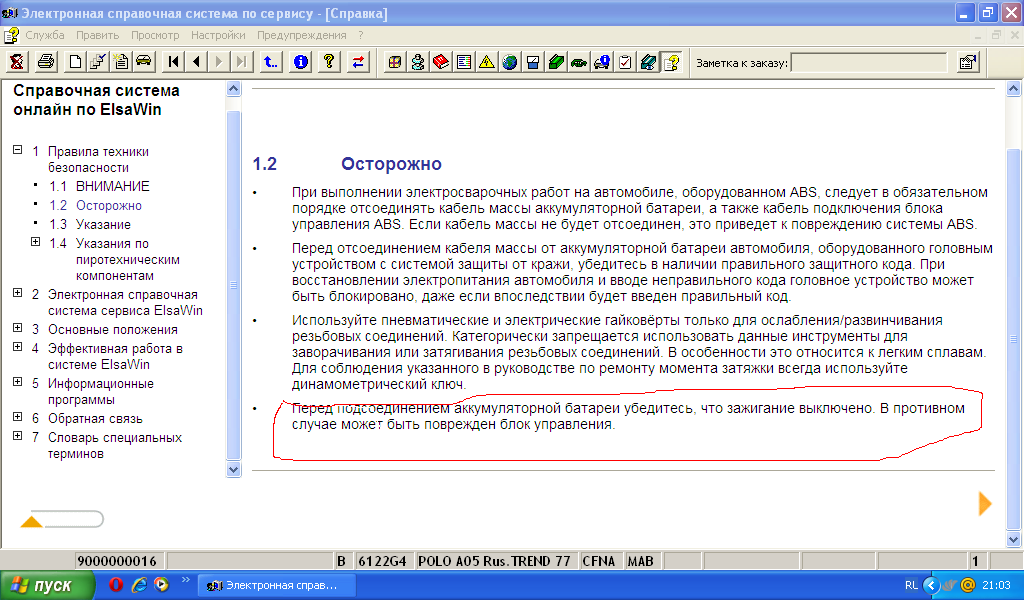
Task: Expand the 'Обратная связь' tree node
Action: 17,418
